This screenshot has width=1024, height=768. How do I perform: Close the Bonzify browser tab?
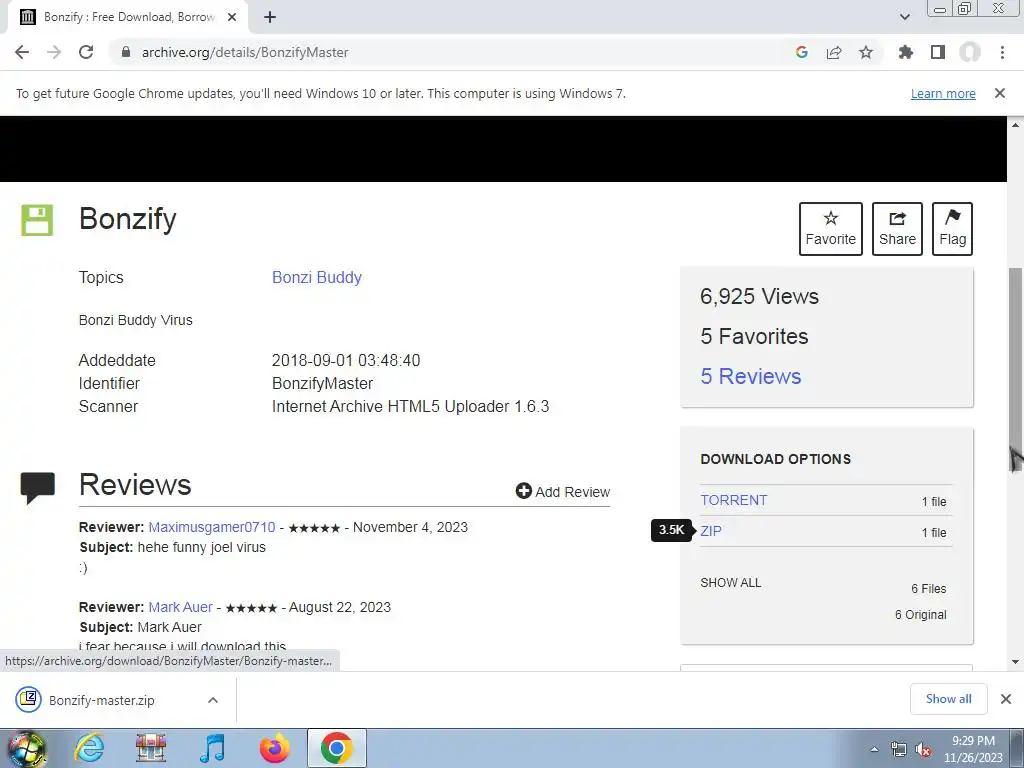coord(232,17)
